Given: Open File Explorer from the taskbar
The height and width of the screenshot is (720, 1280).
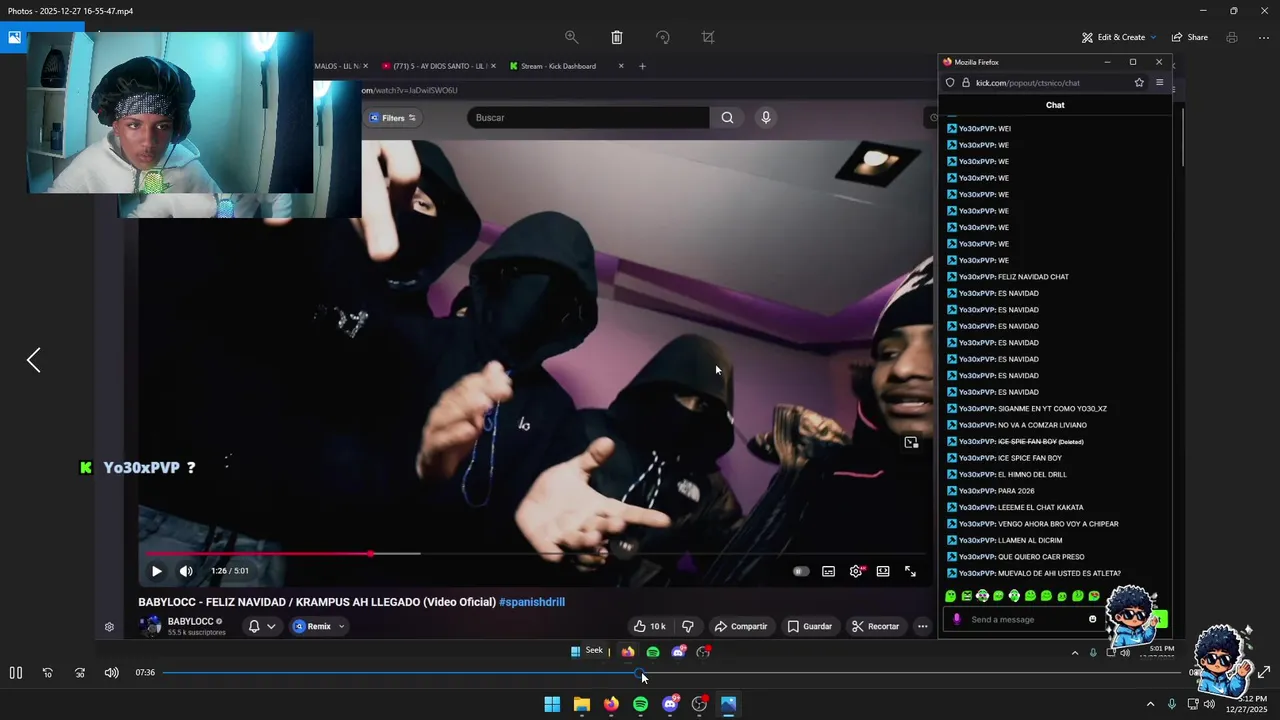Looking at the screenshot, I should pyautogui.click(x=581, y=704).
